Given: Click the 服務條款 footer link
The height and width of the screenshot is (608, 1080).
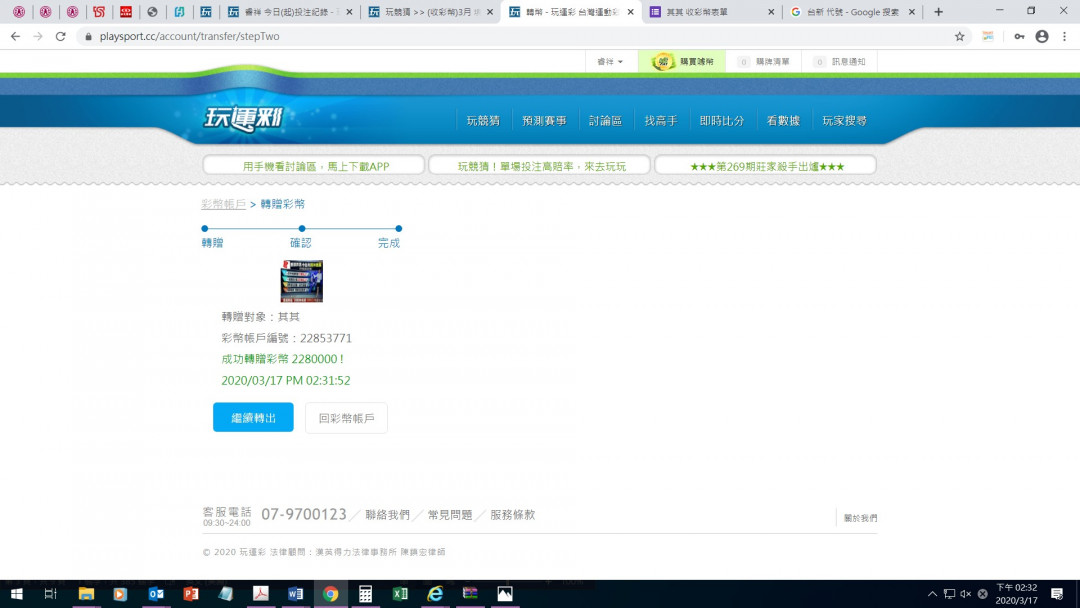Looking at the screenshot, I should coord(512,514).
